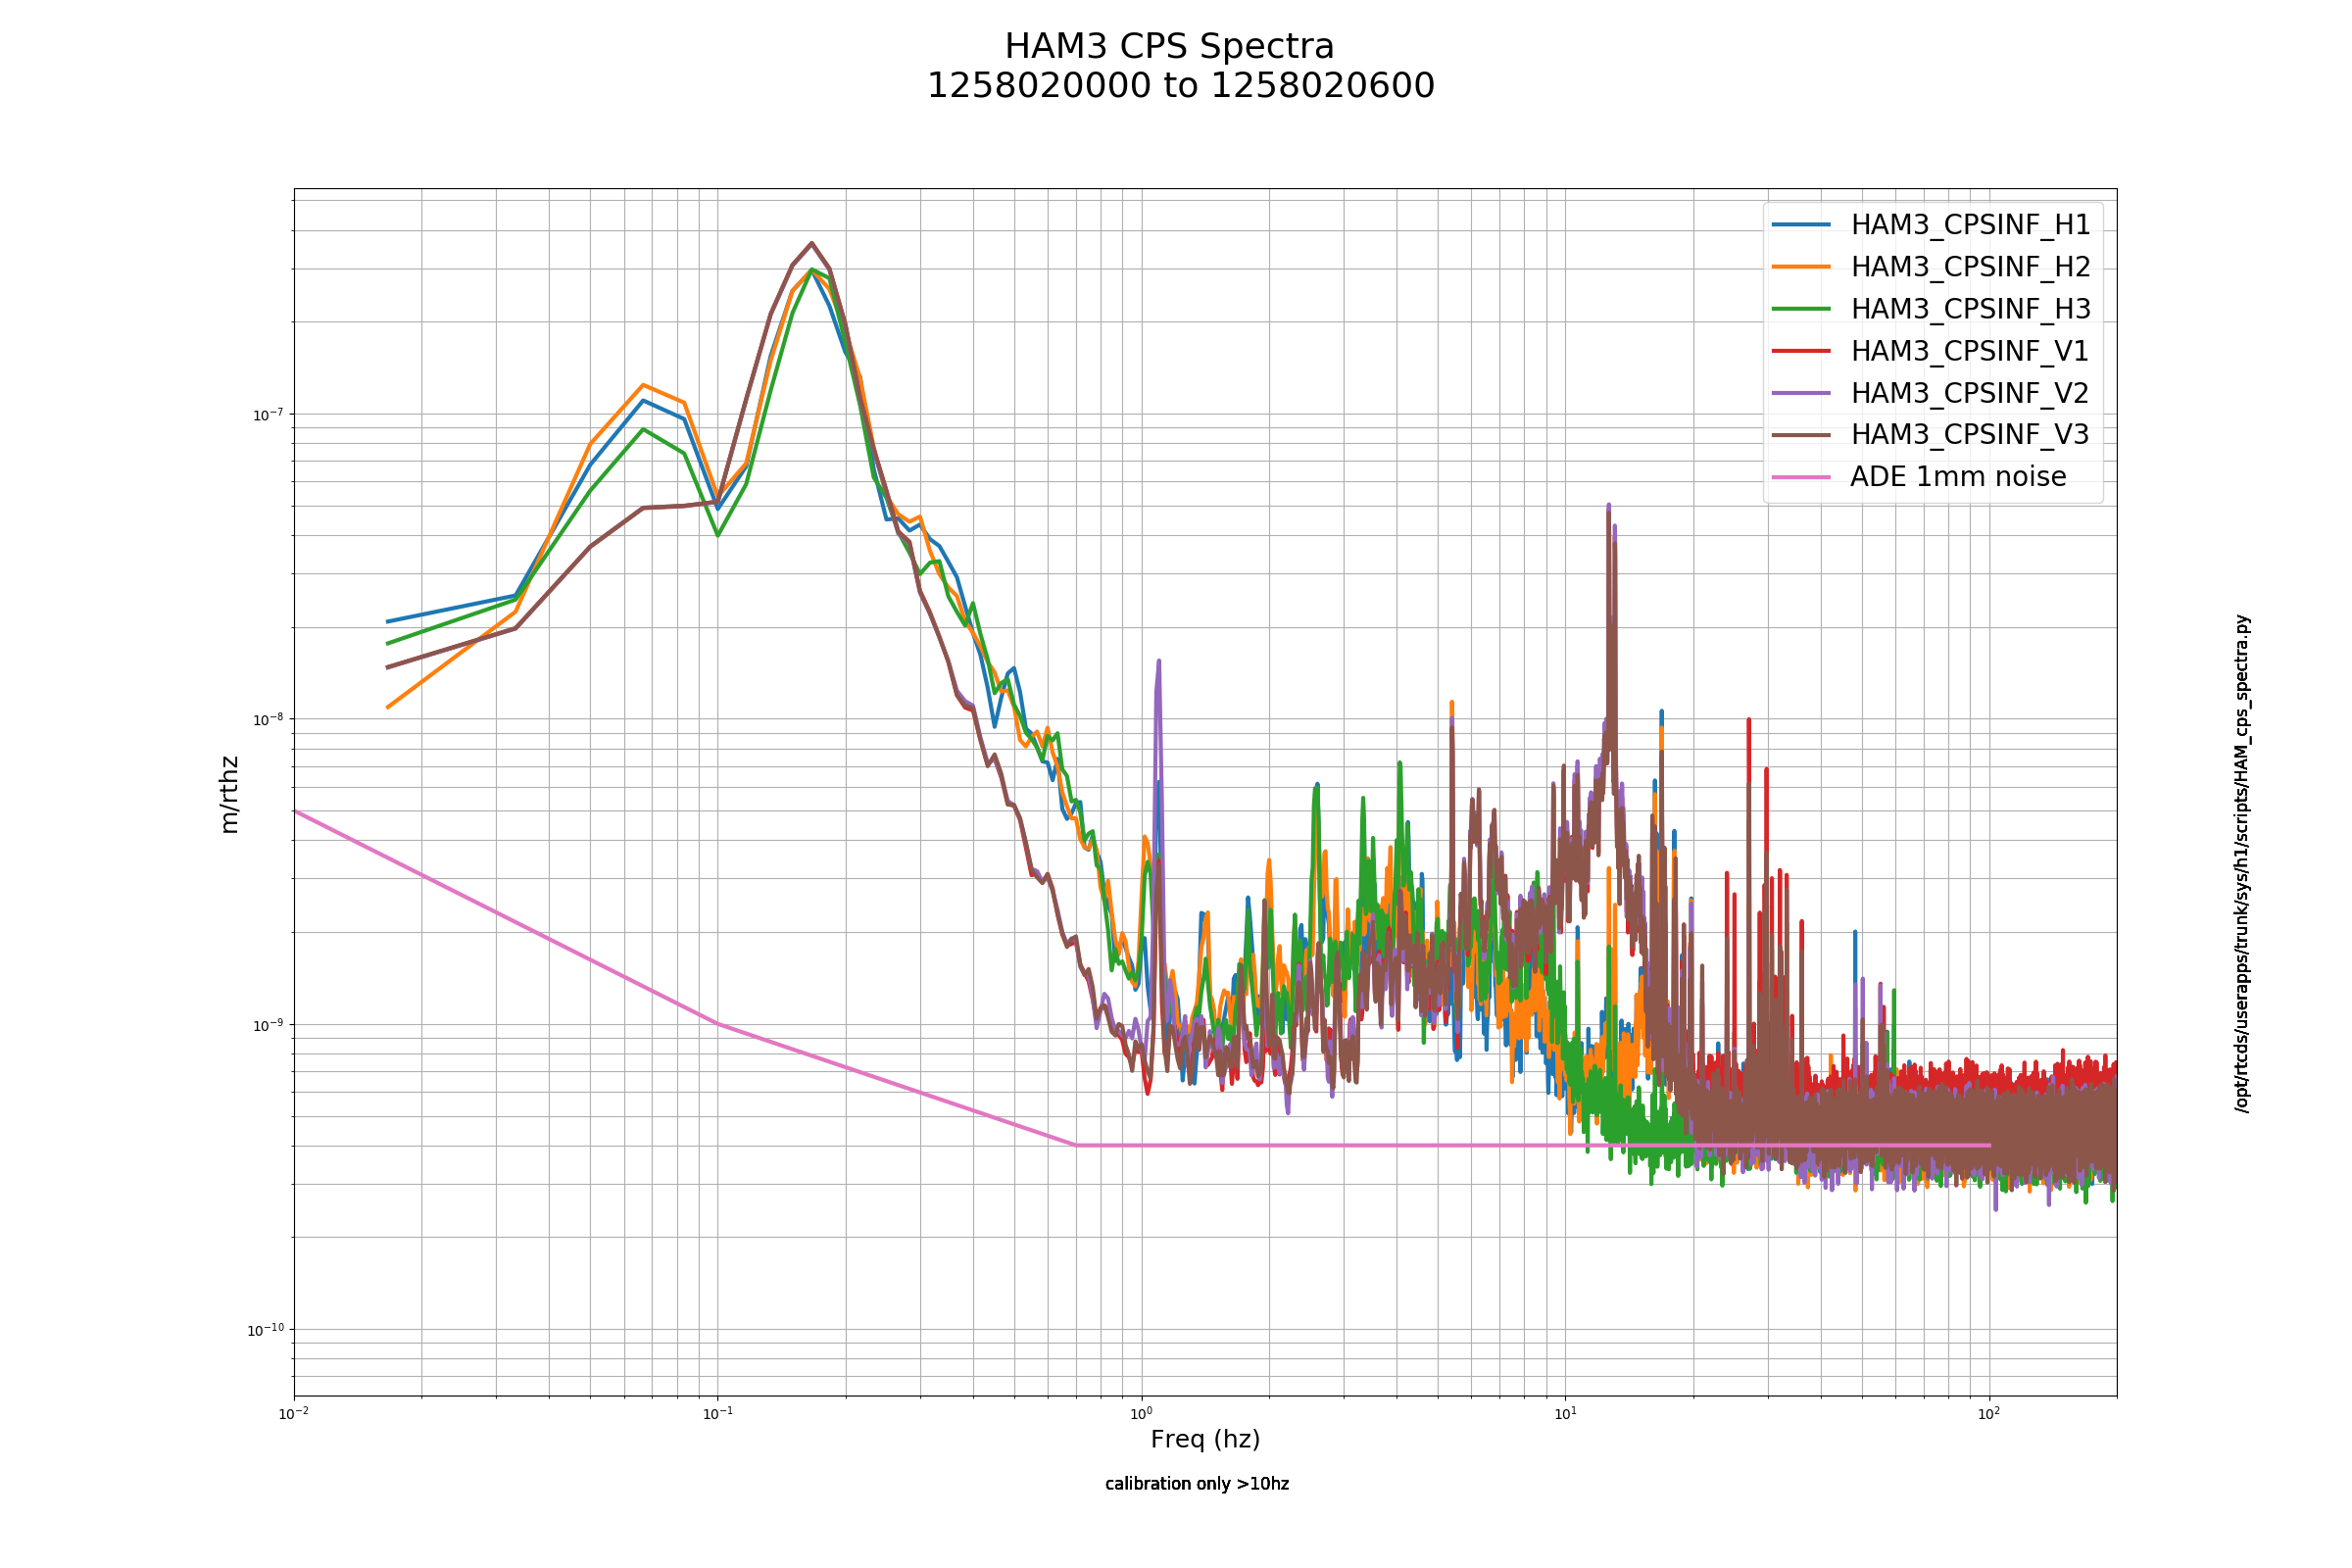Click the 10^-7 tick on y-axis

tap(266, 414)
